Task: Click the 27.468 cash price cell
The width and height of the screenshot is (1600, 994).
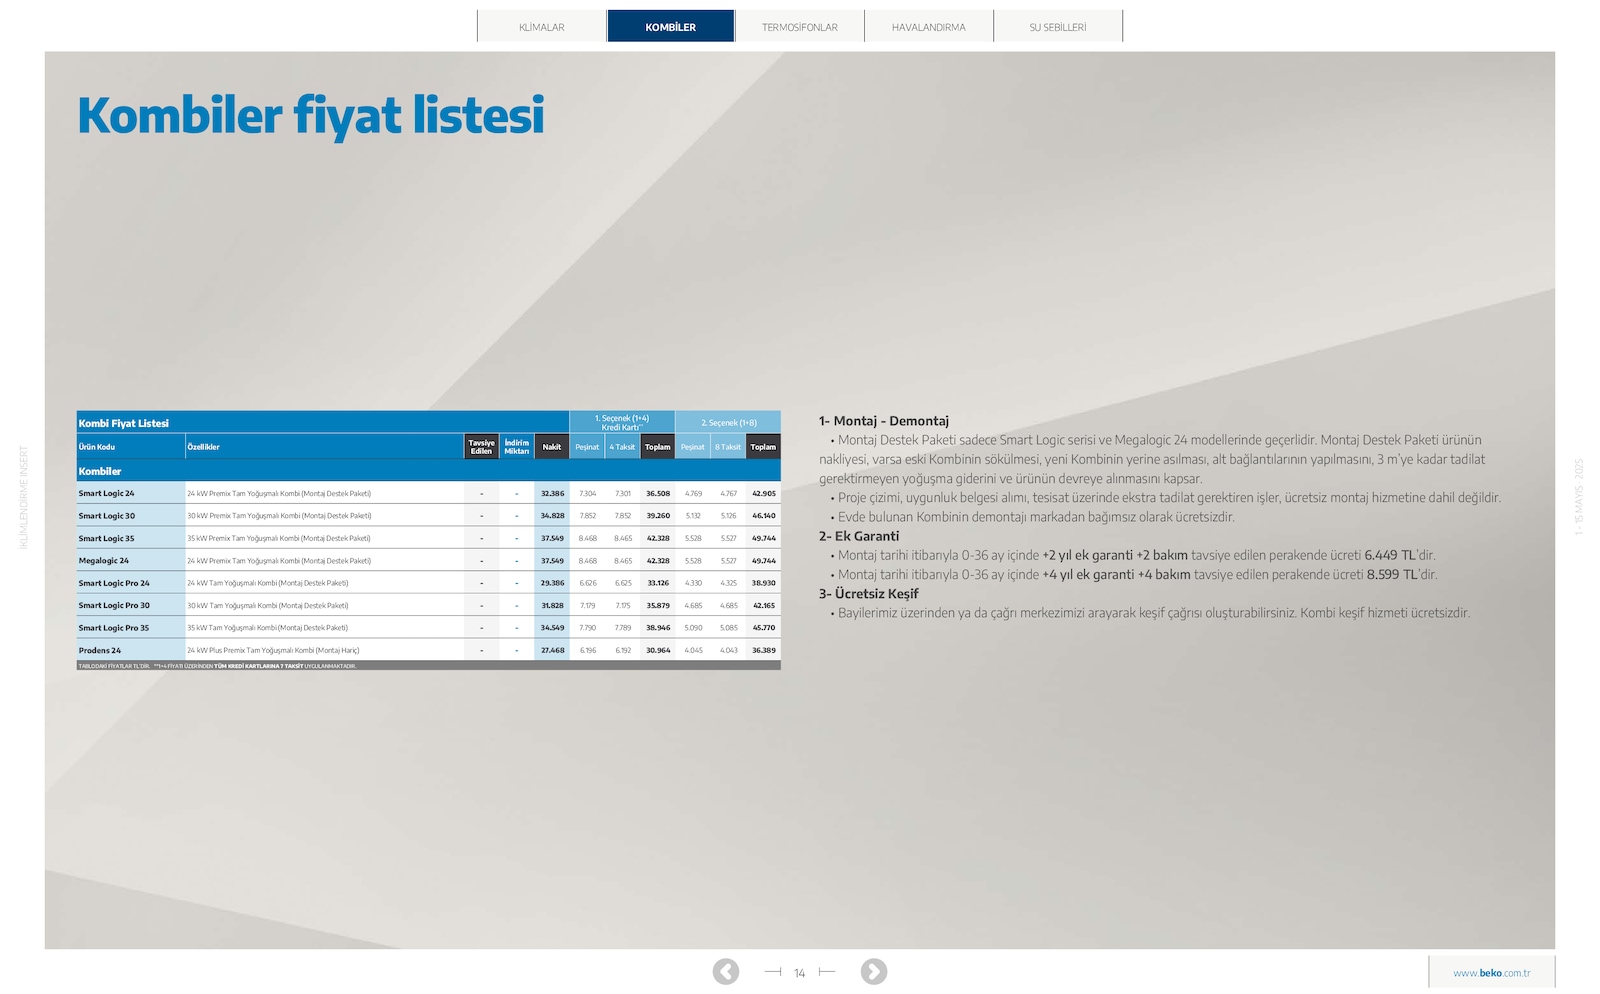Action: [552, 650]
